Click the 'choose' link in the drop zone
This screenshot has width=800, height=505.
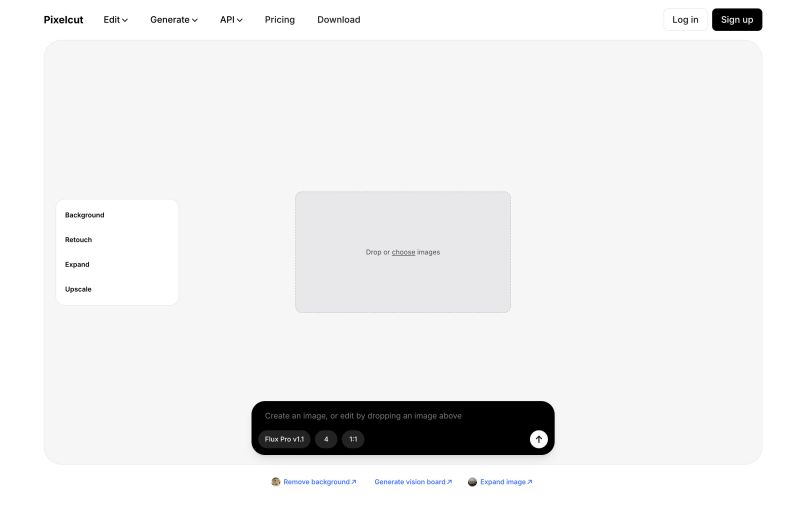(403, 252)
